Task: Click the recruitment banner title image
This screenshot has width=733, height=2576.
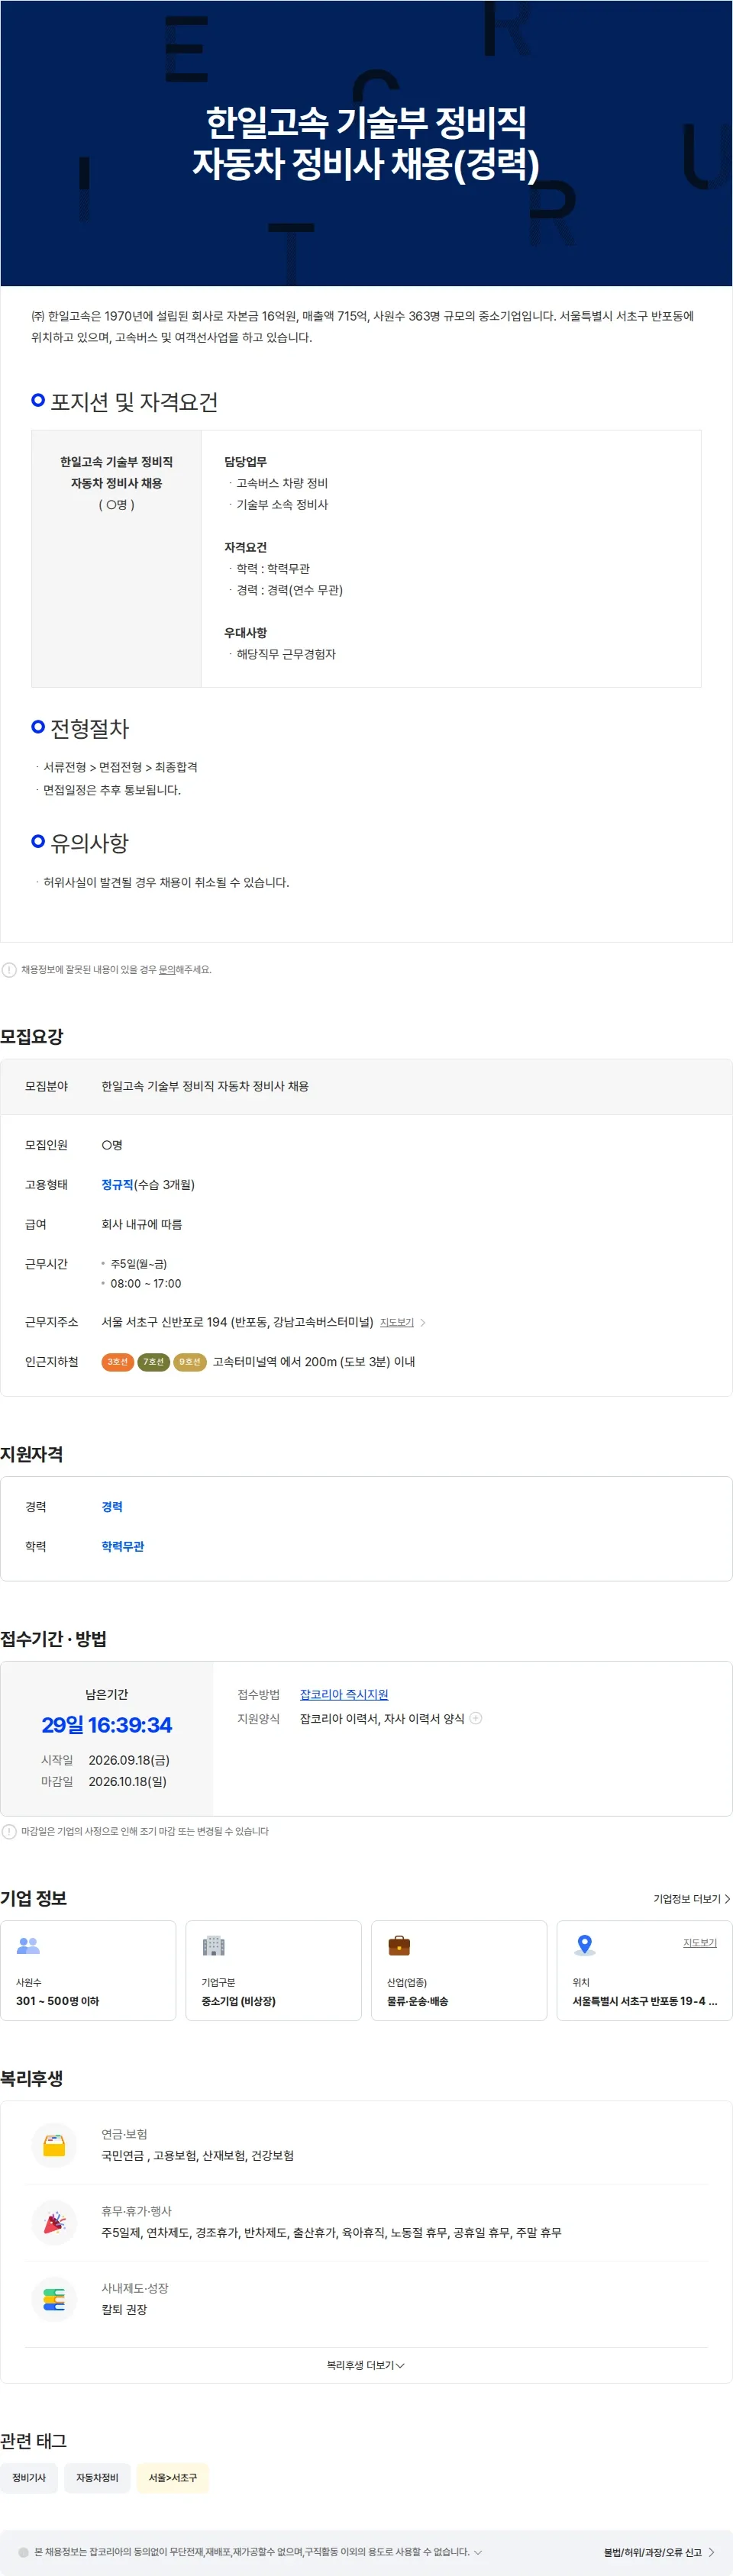Action: click(x=366, y=143)
